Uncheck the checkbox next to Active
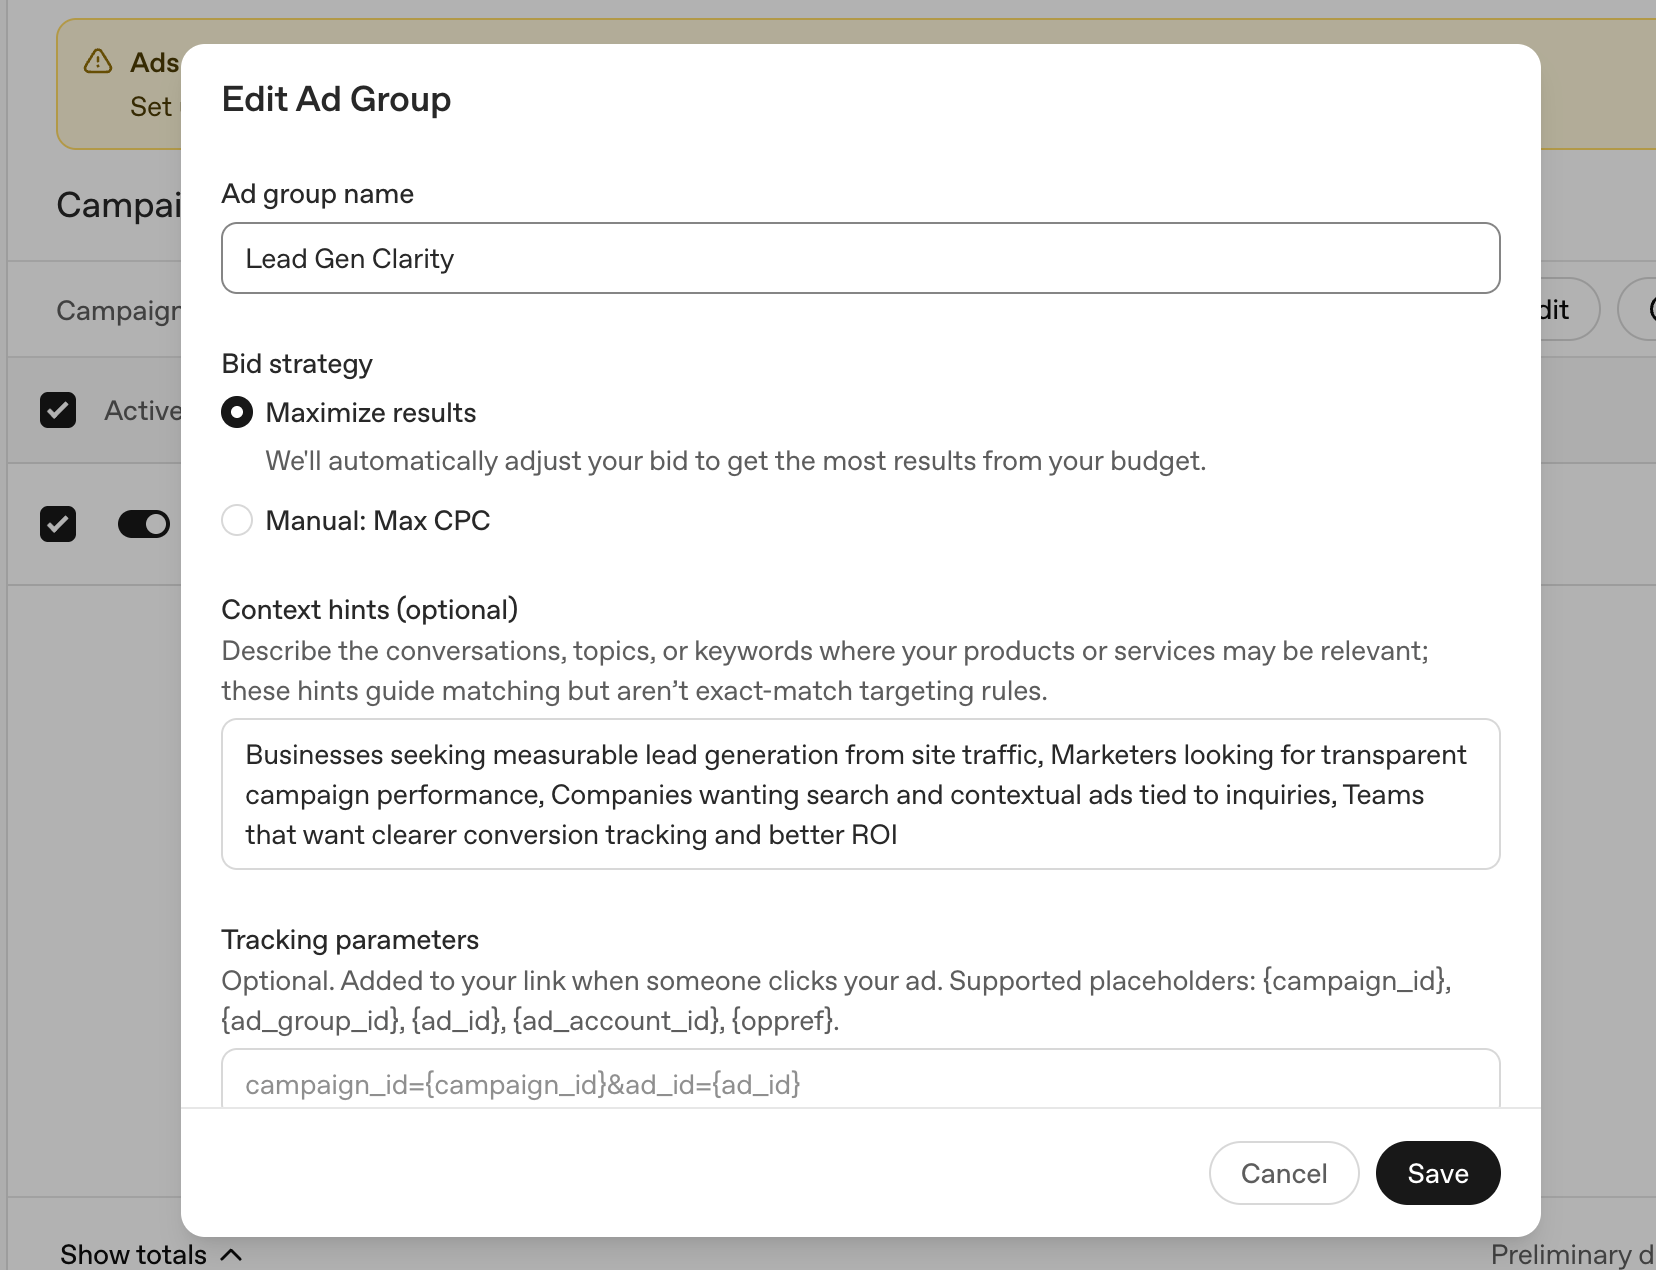Viewport: 1656px width, 1270px height. point(58,410)
